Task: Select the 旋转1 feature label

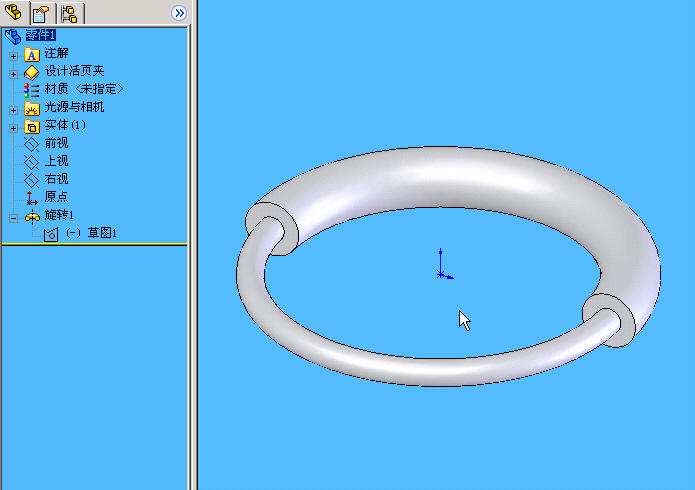Action: pos(59,215)
